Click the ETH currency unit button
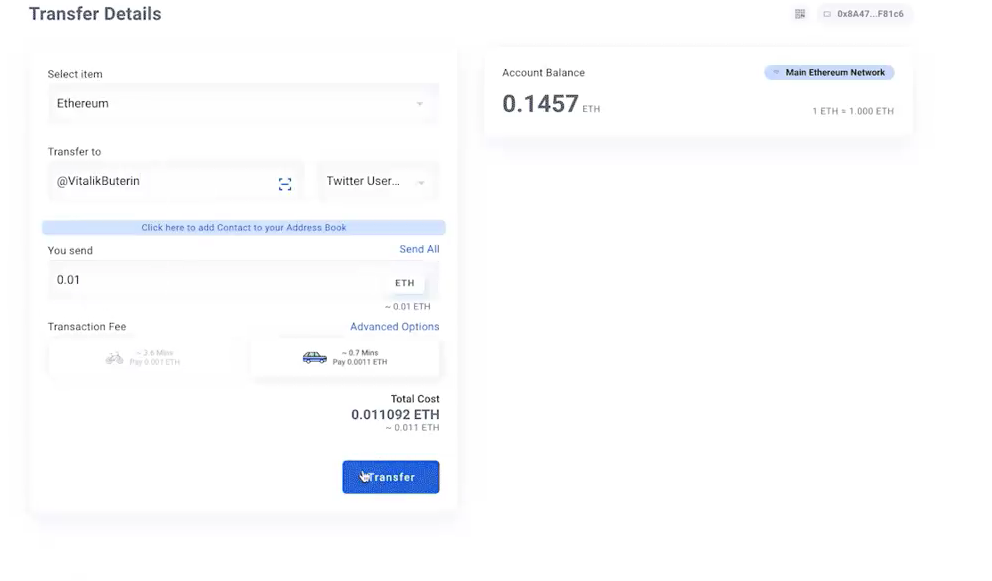The width and height of the screenshot is (992, 581). (x=405, y=283)
